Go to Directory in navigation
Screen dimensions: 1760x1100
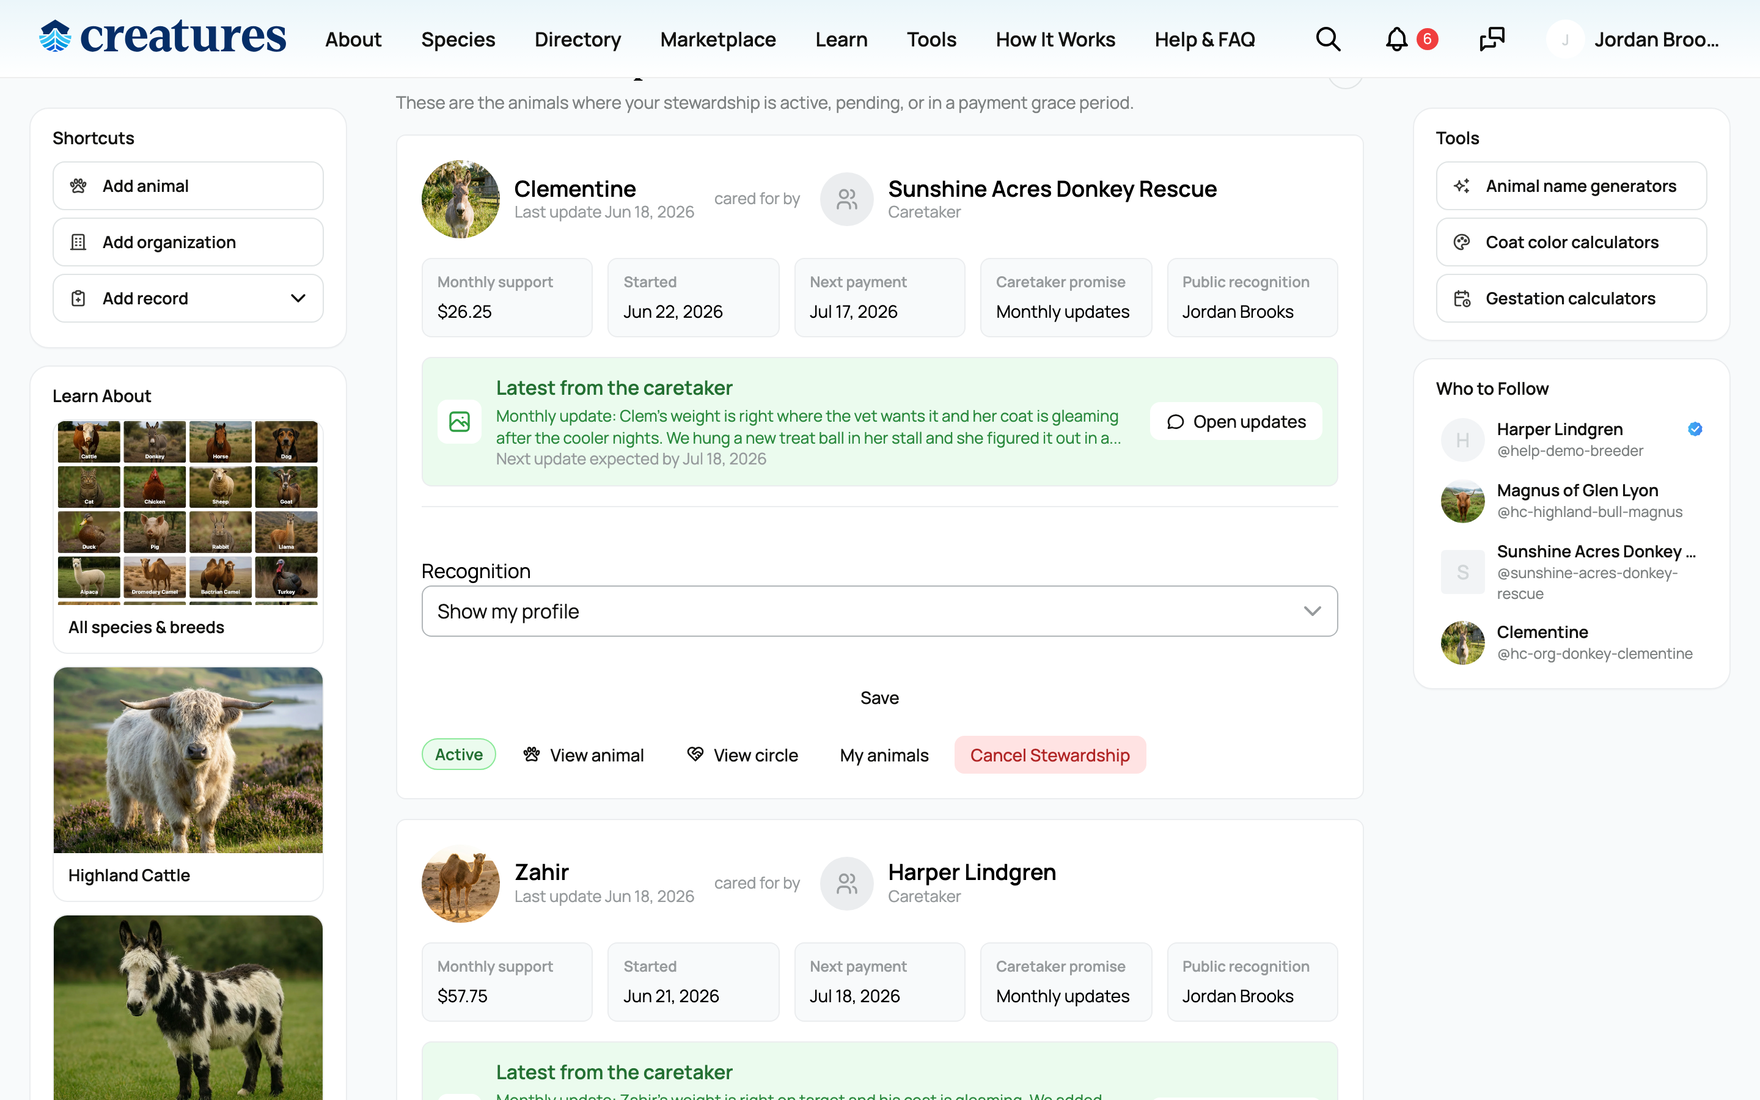tap(578, 39)
